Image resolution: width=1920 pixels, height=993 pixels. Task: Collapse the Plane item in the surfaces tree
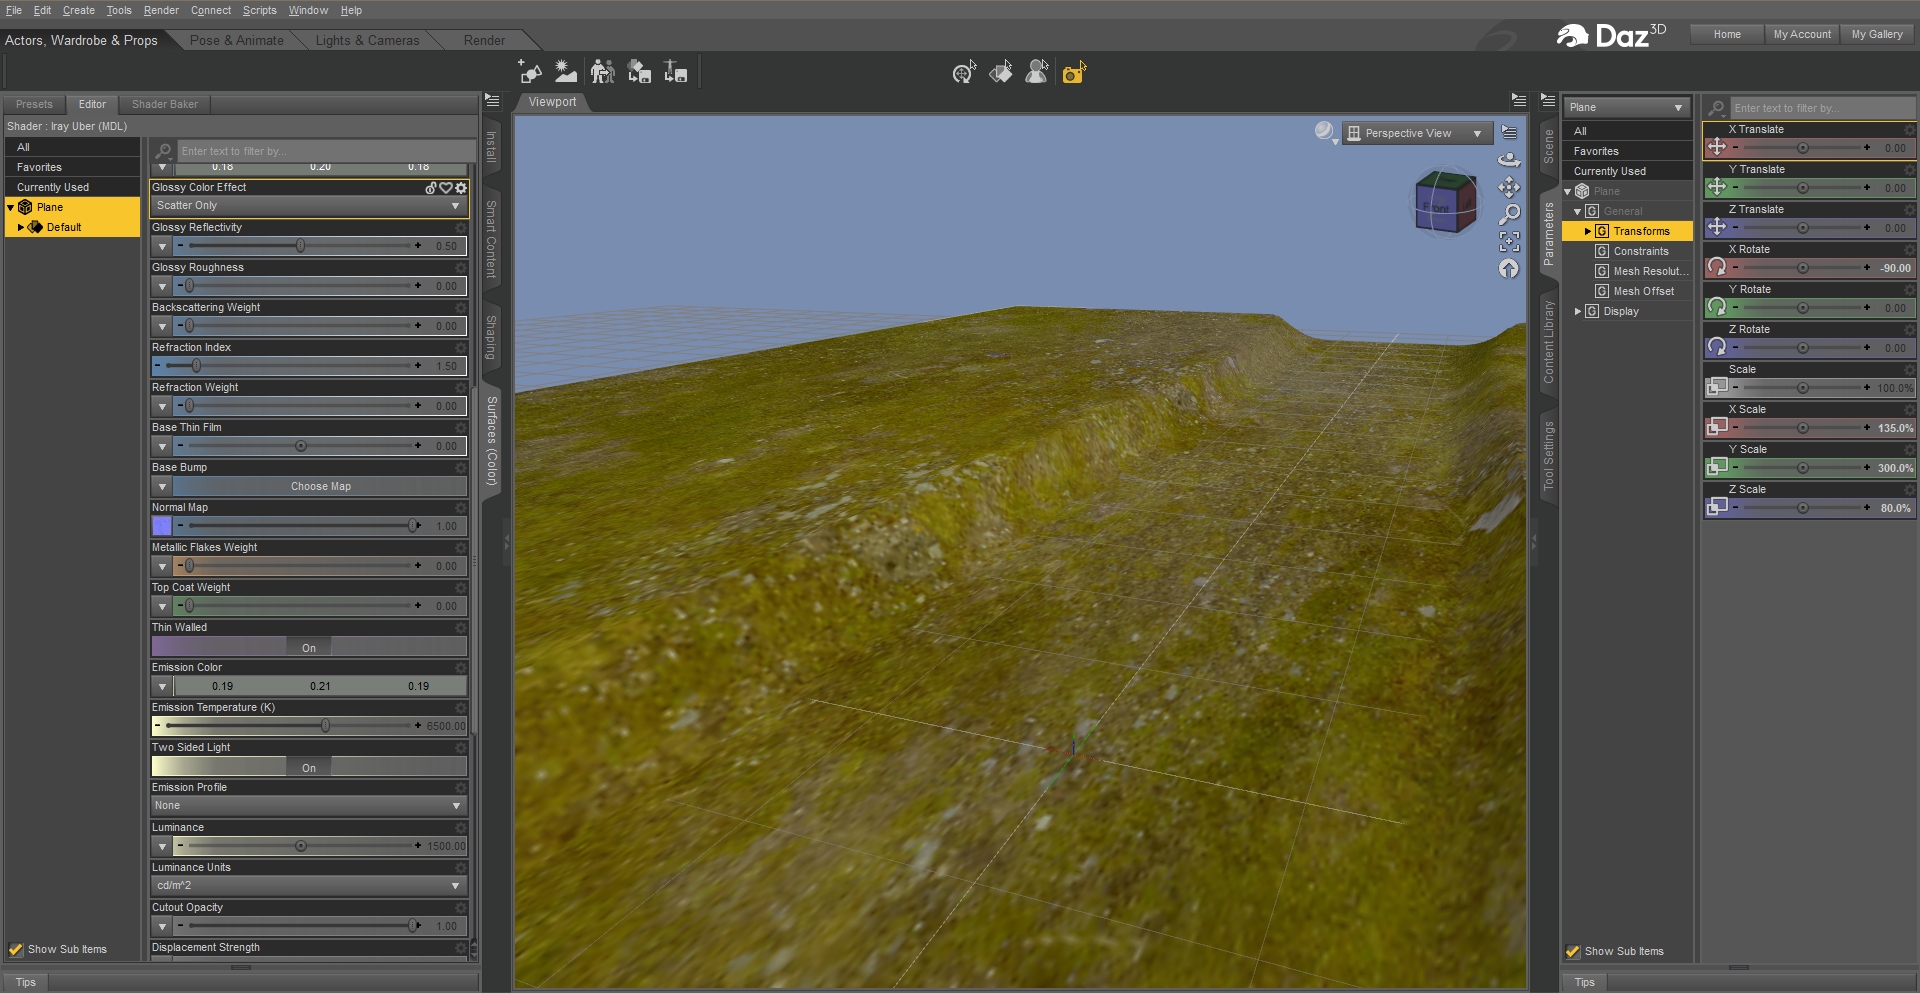(11, 207)
